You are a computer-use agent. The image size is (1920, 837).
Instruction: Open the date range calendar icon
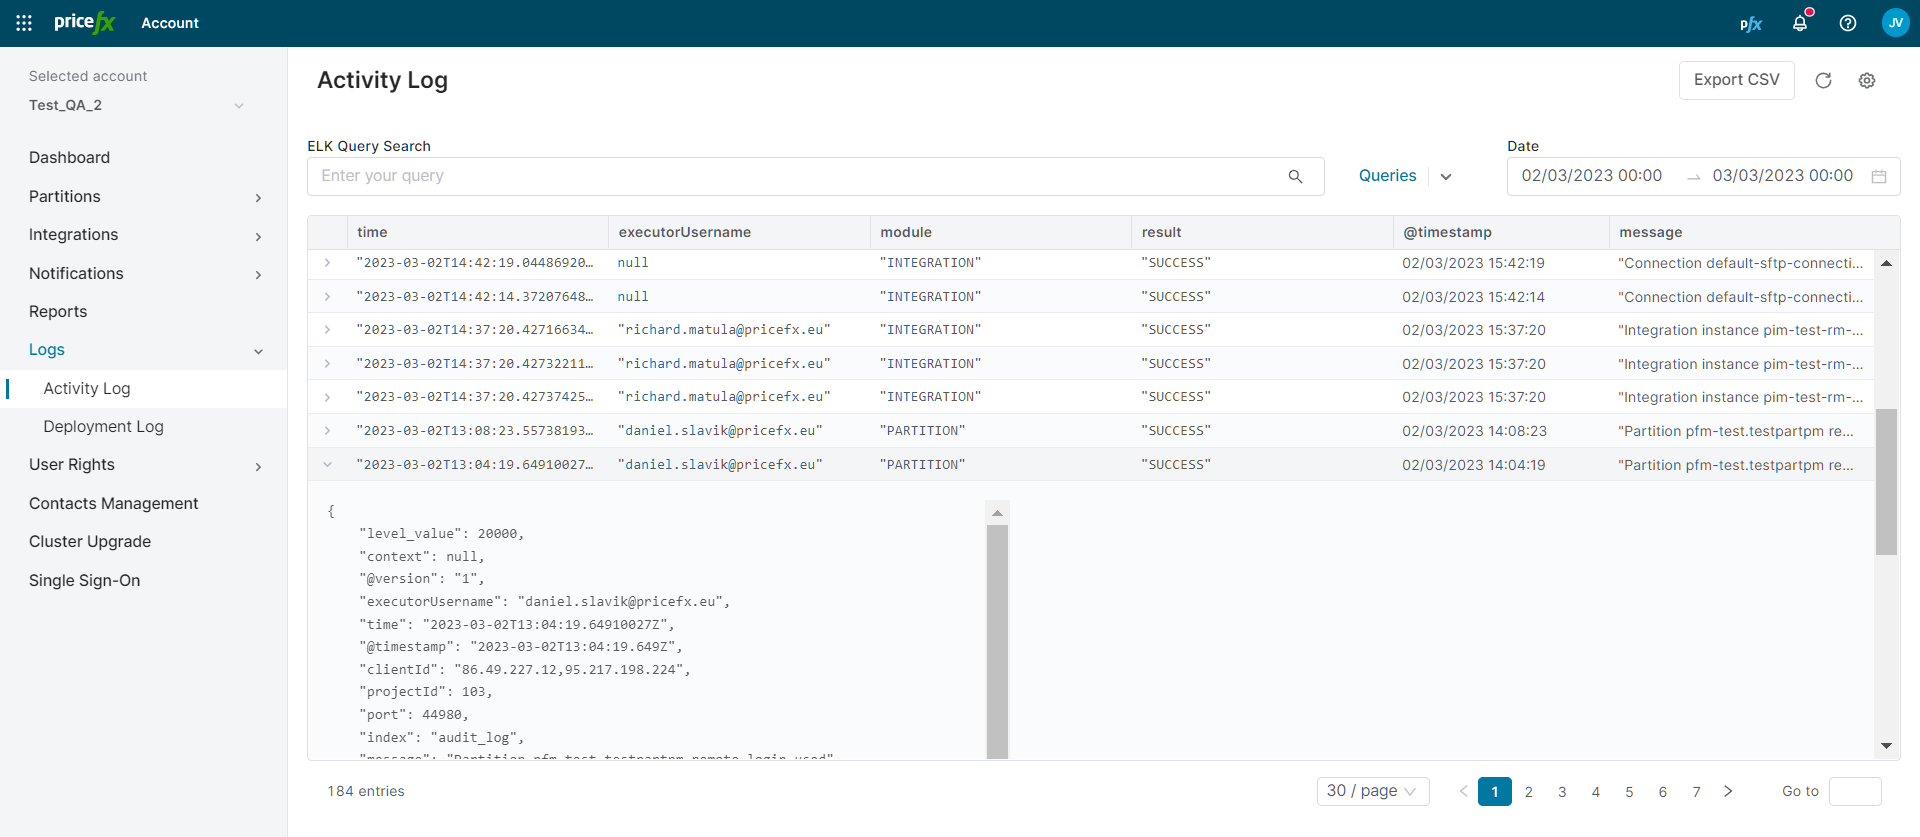(1879, 176)
